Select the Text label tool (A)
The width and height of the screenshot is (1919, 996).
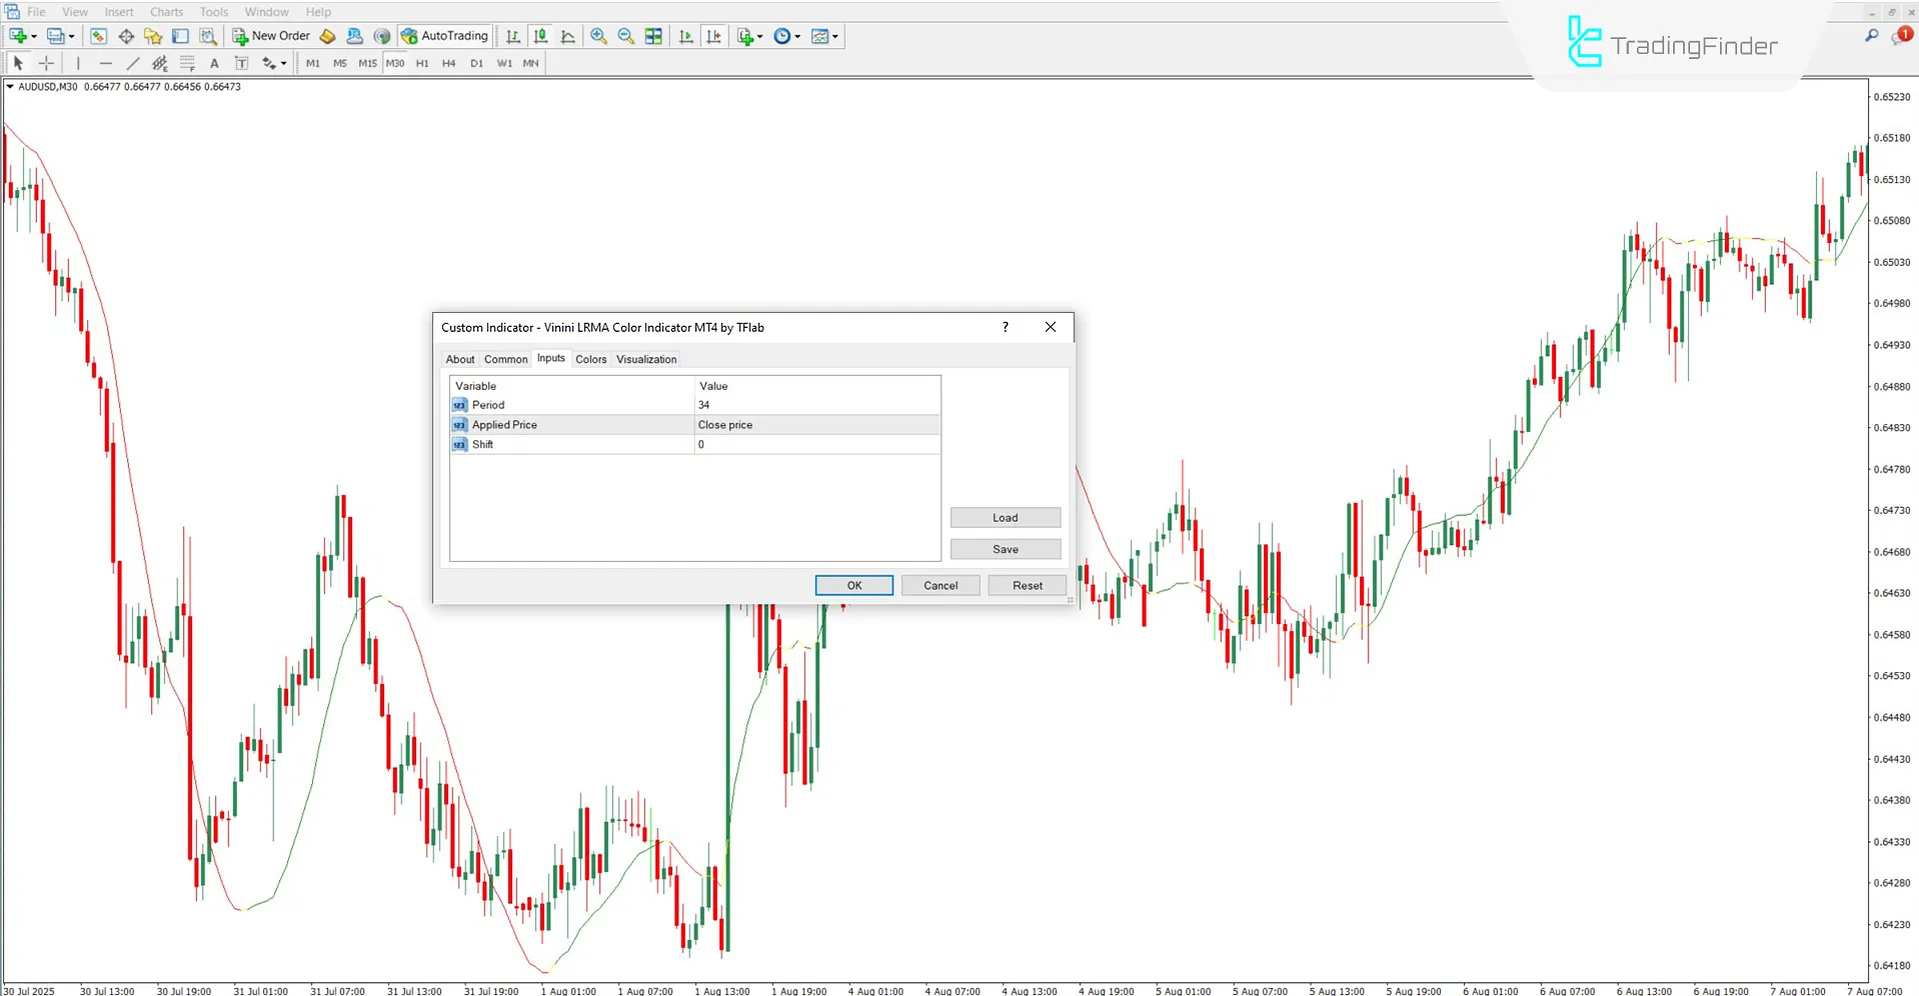(214, 63)
